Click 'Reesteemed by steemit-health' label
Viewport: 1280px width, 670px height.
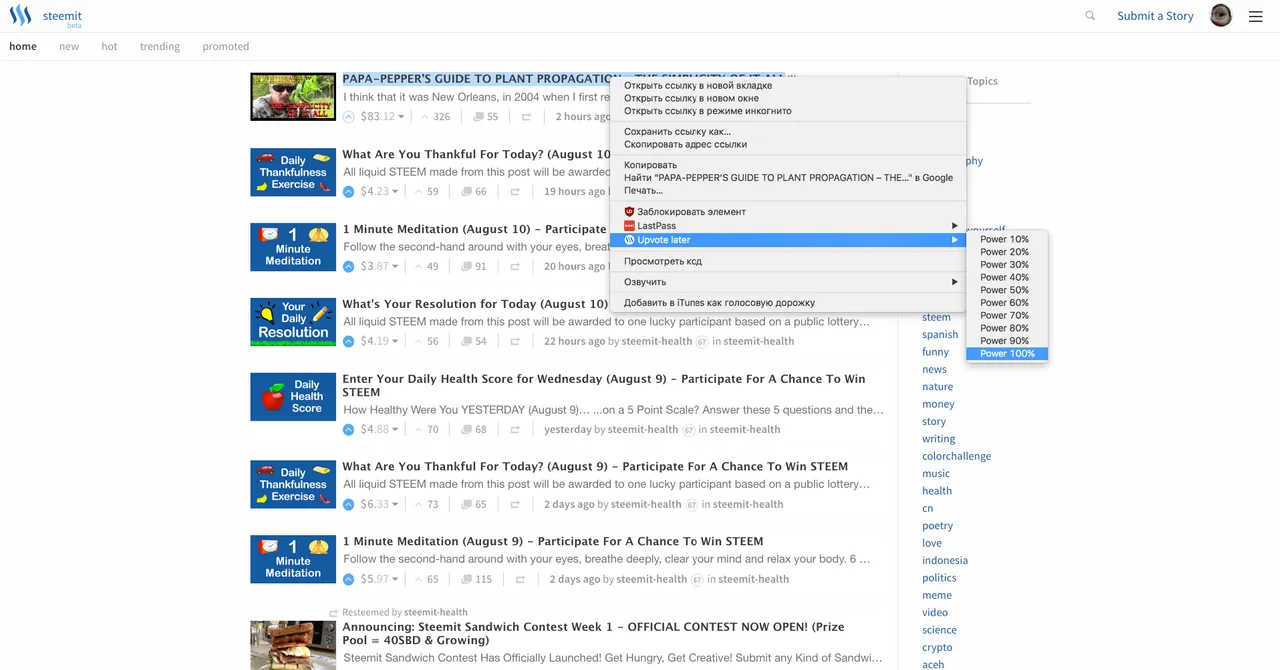click(405, 612)
